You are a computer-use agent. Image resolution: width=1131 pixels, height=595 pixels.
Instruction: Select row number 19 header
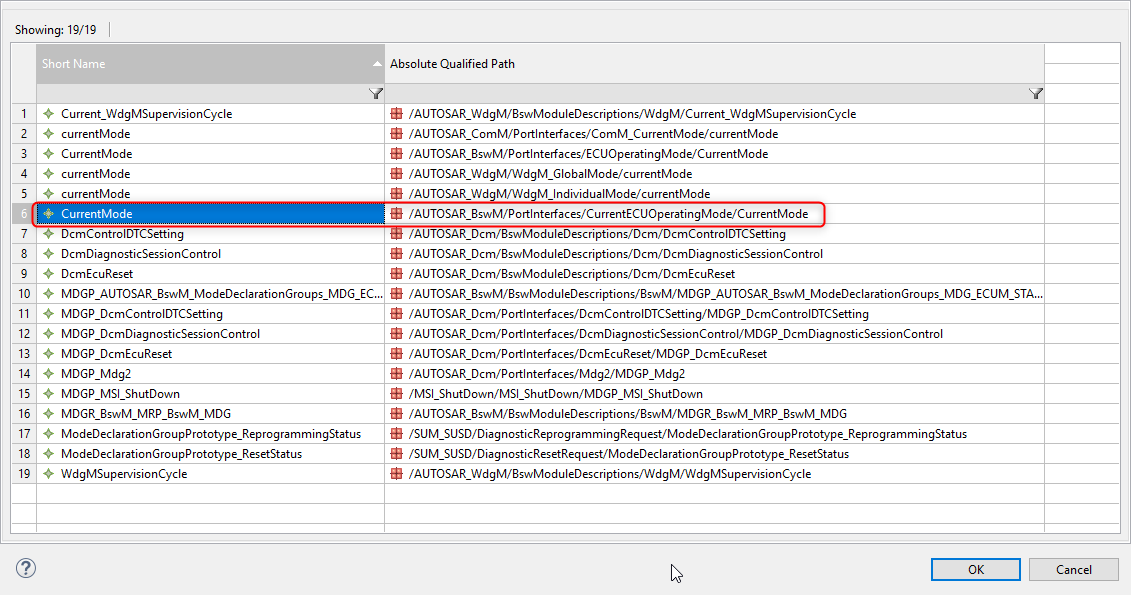[x=24, y=474]
